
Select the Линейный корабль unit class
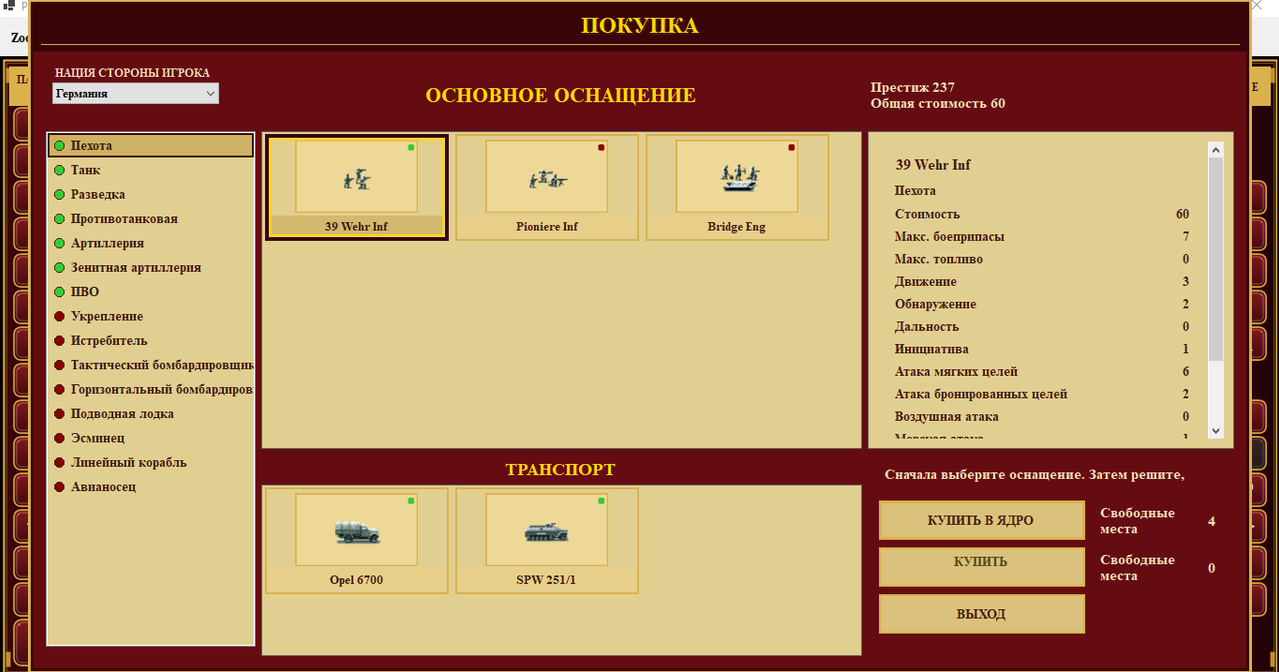tap(151, 462)
